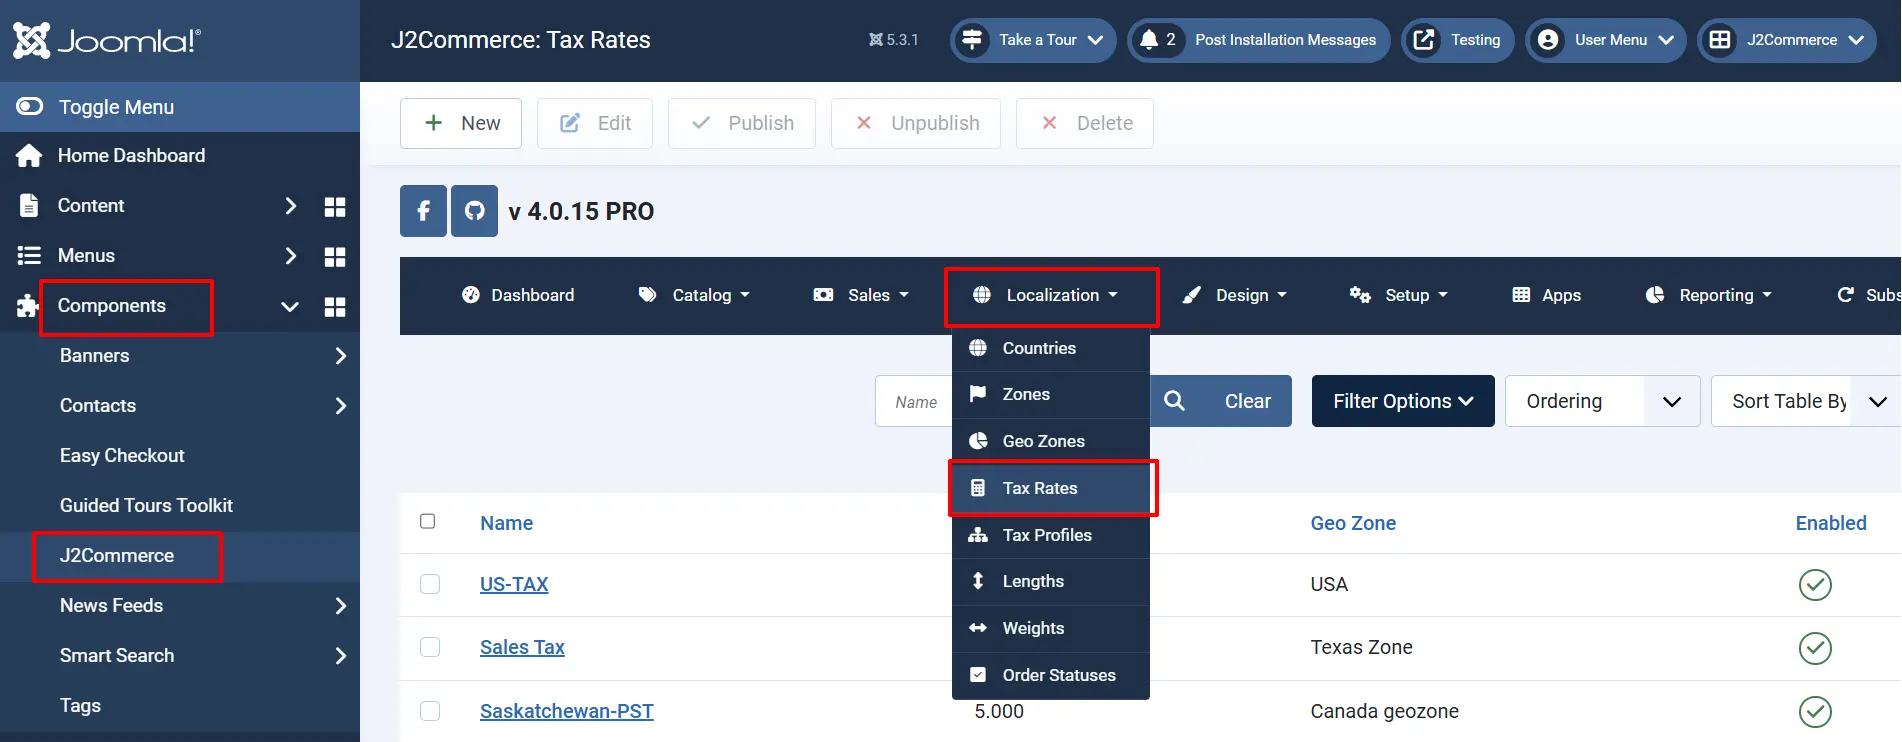
Task: Check the select-all checkbox in table header
Action: [428, 521]
